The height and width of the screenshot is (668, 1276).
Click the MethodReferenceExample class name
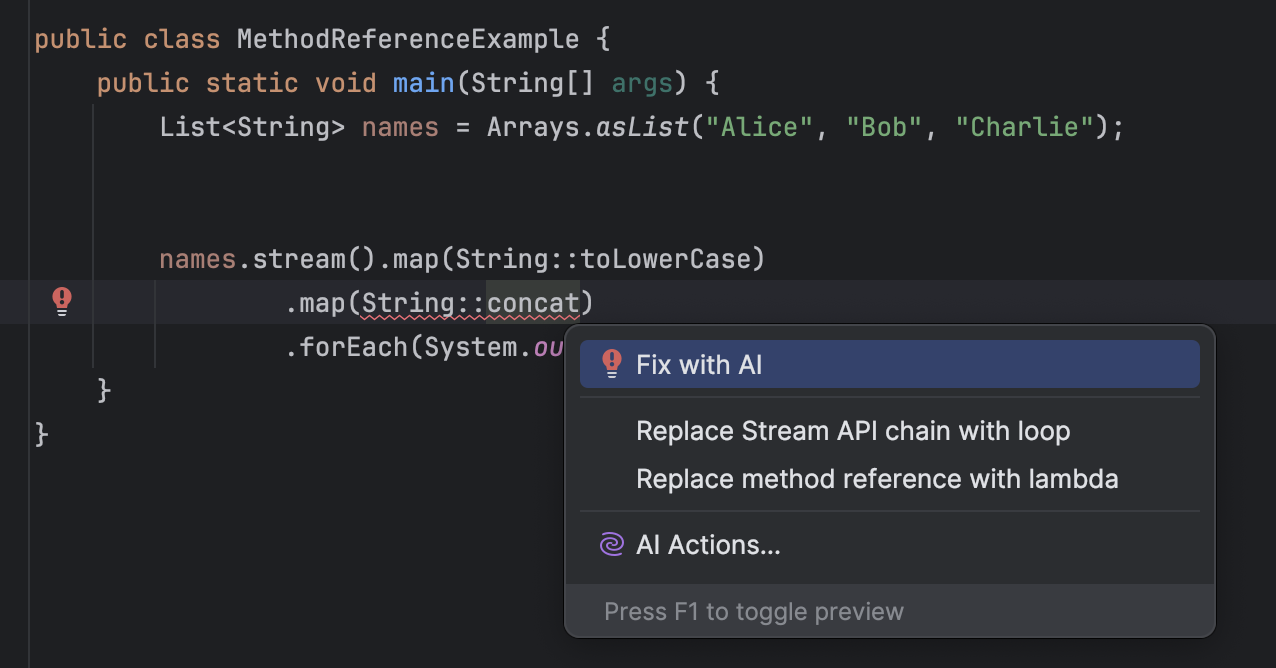pos(408,40)
